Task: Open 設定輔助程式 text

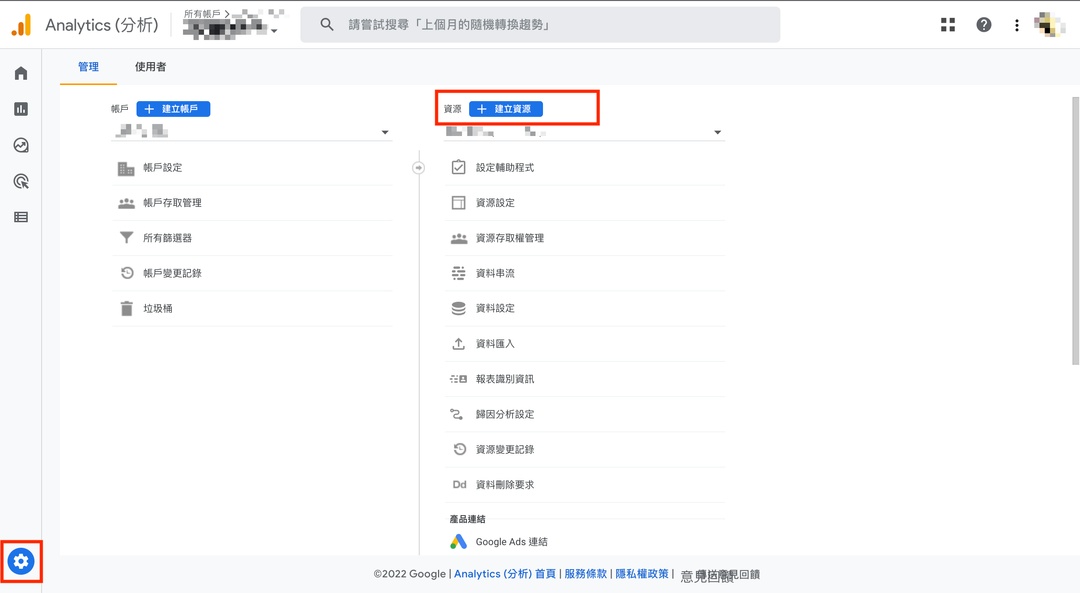Action: pos(505,167)
